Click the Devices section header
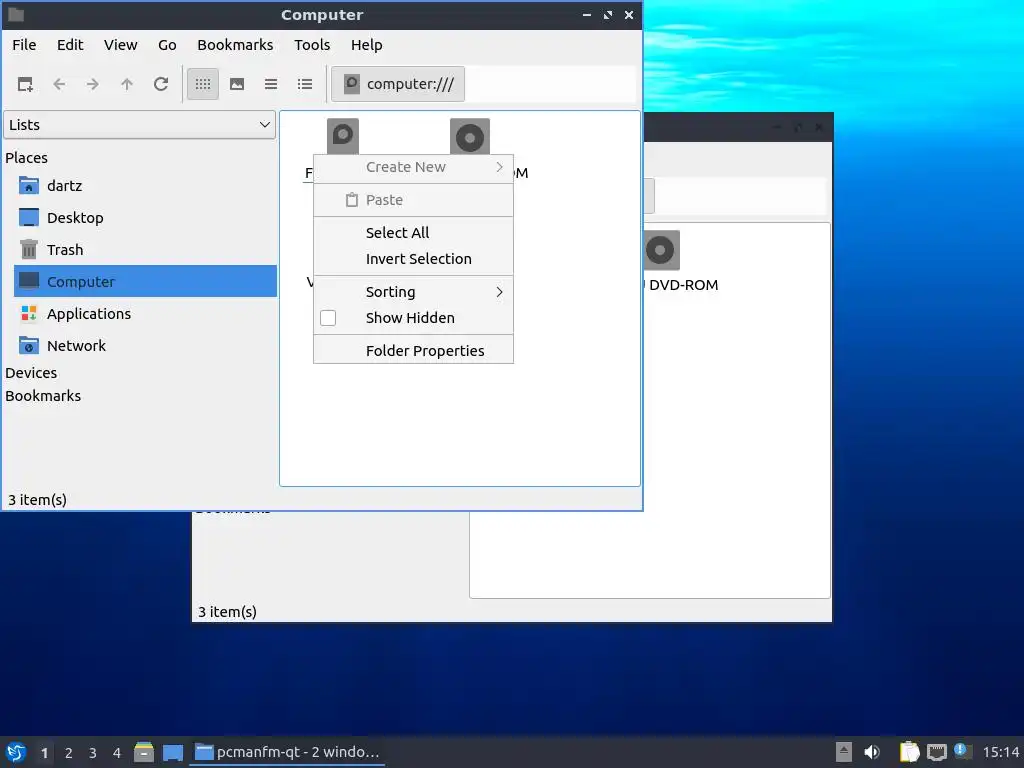Screen dimensions: 1024x768 coord(31,373)
